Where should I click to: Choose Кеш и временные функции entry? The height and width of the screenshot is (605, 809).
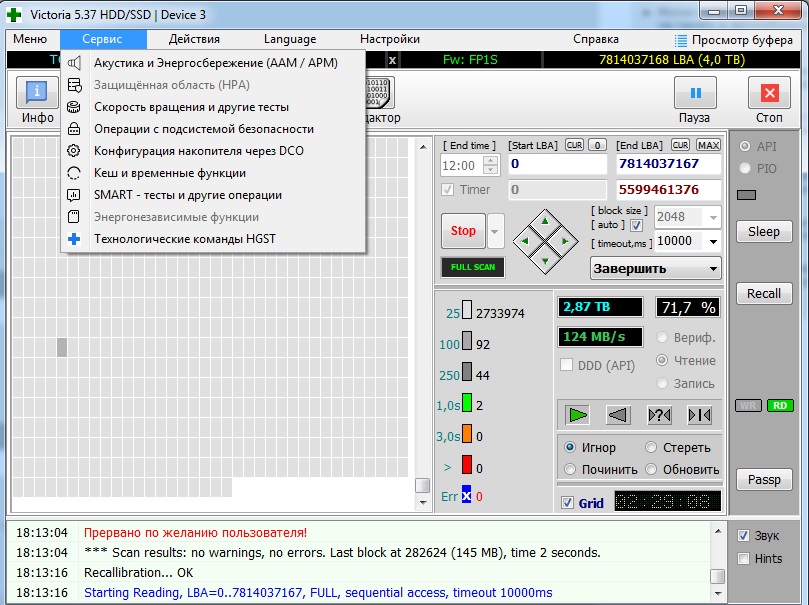coord(213,173)
